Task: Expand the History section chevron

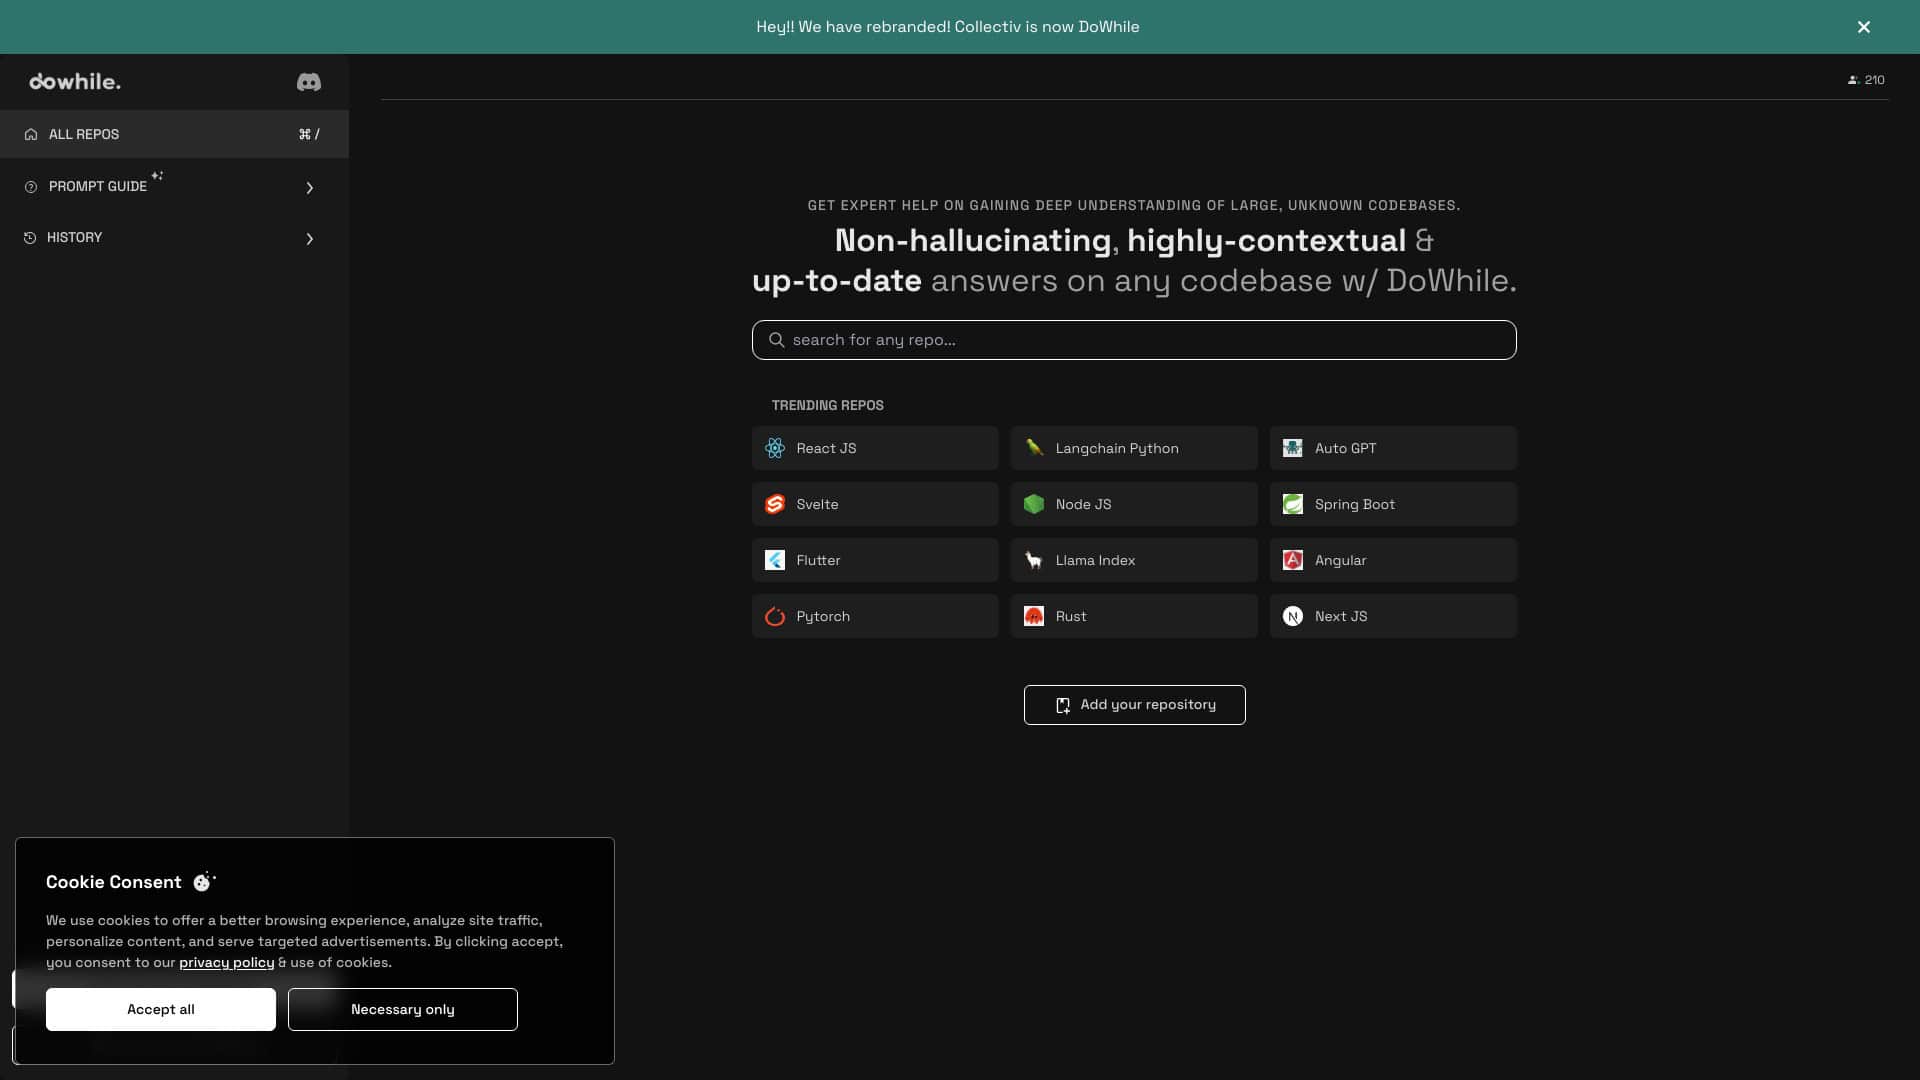Action: point(309,239)
